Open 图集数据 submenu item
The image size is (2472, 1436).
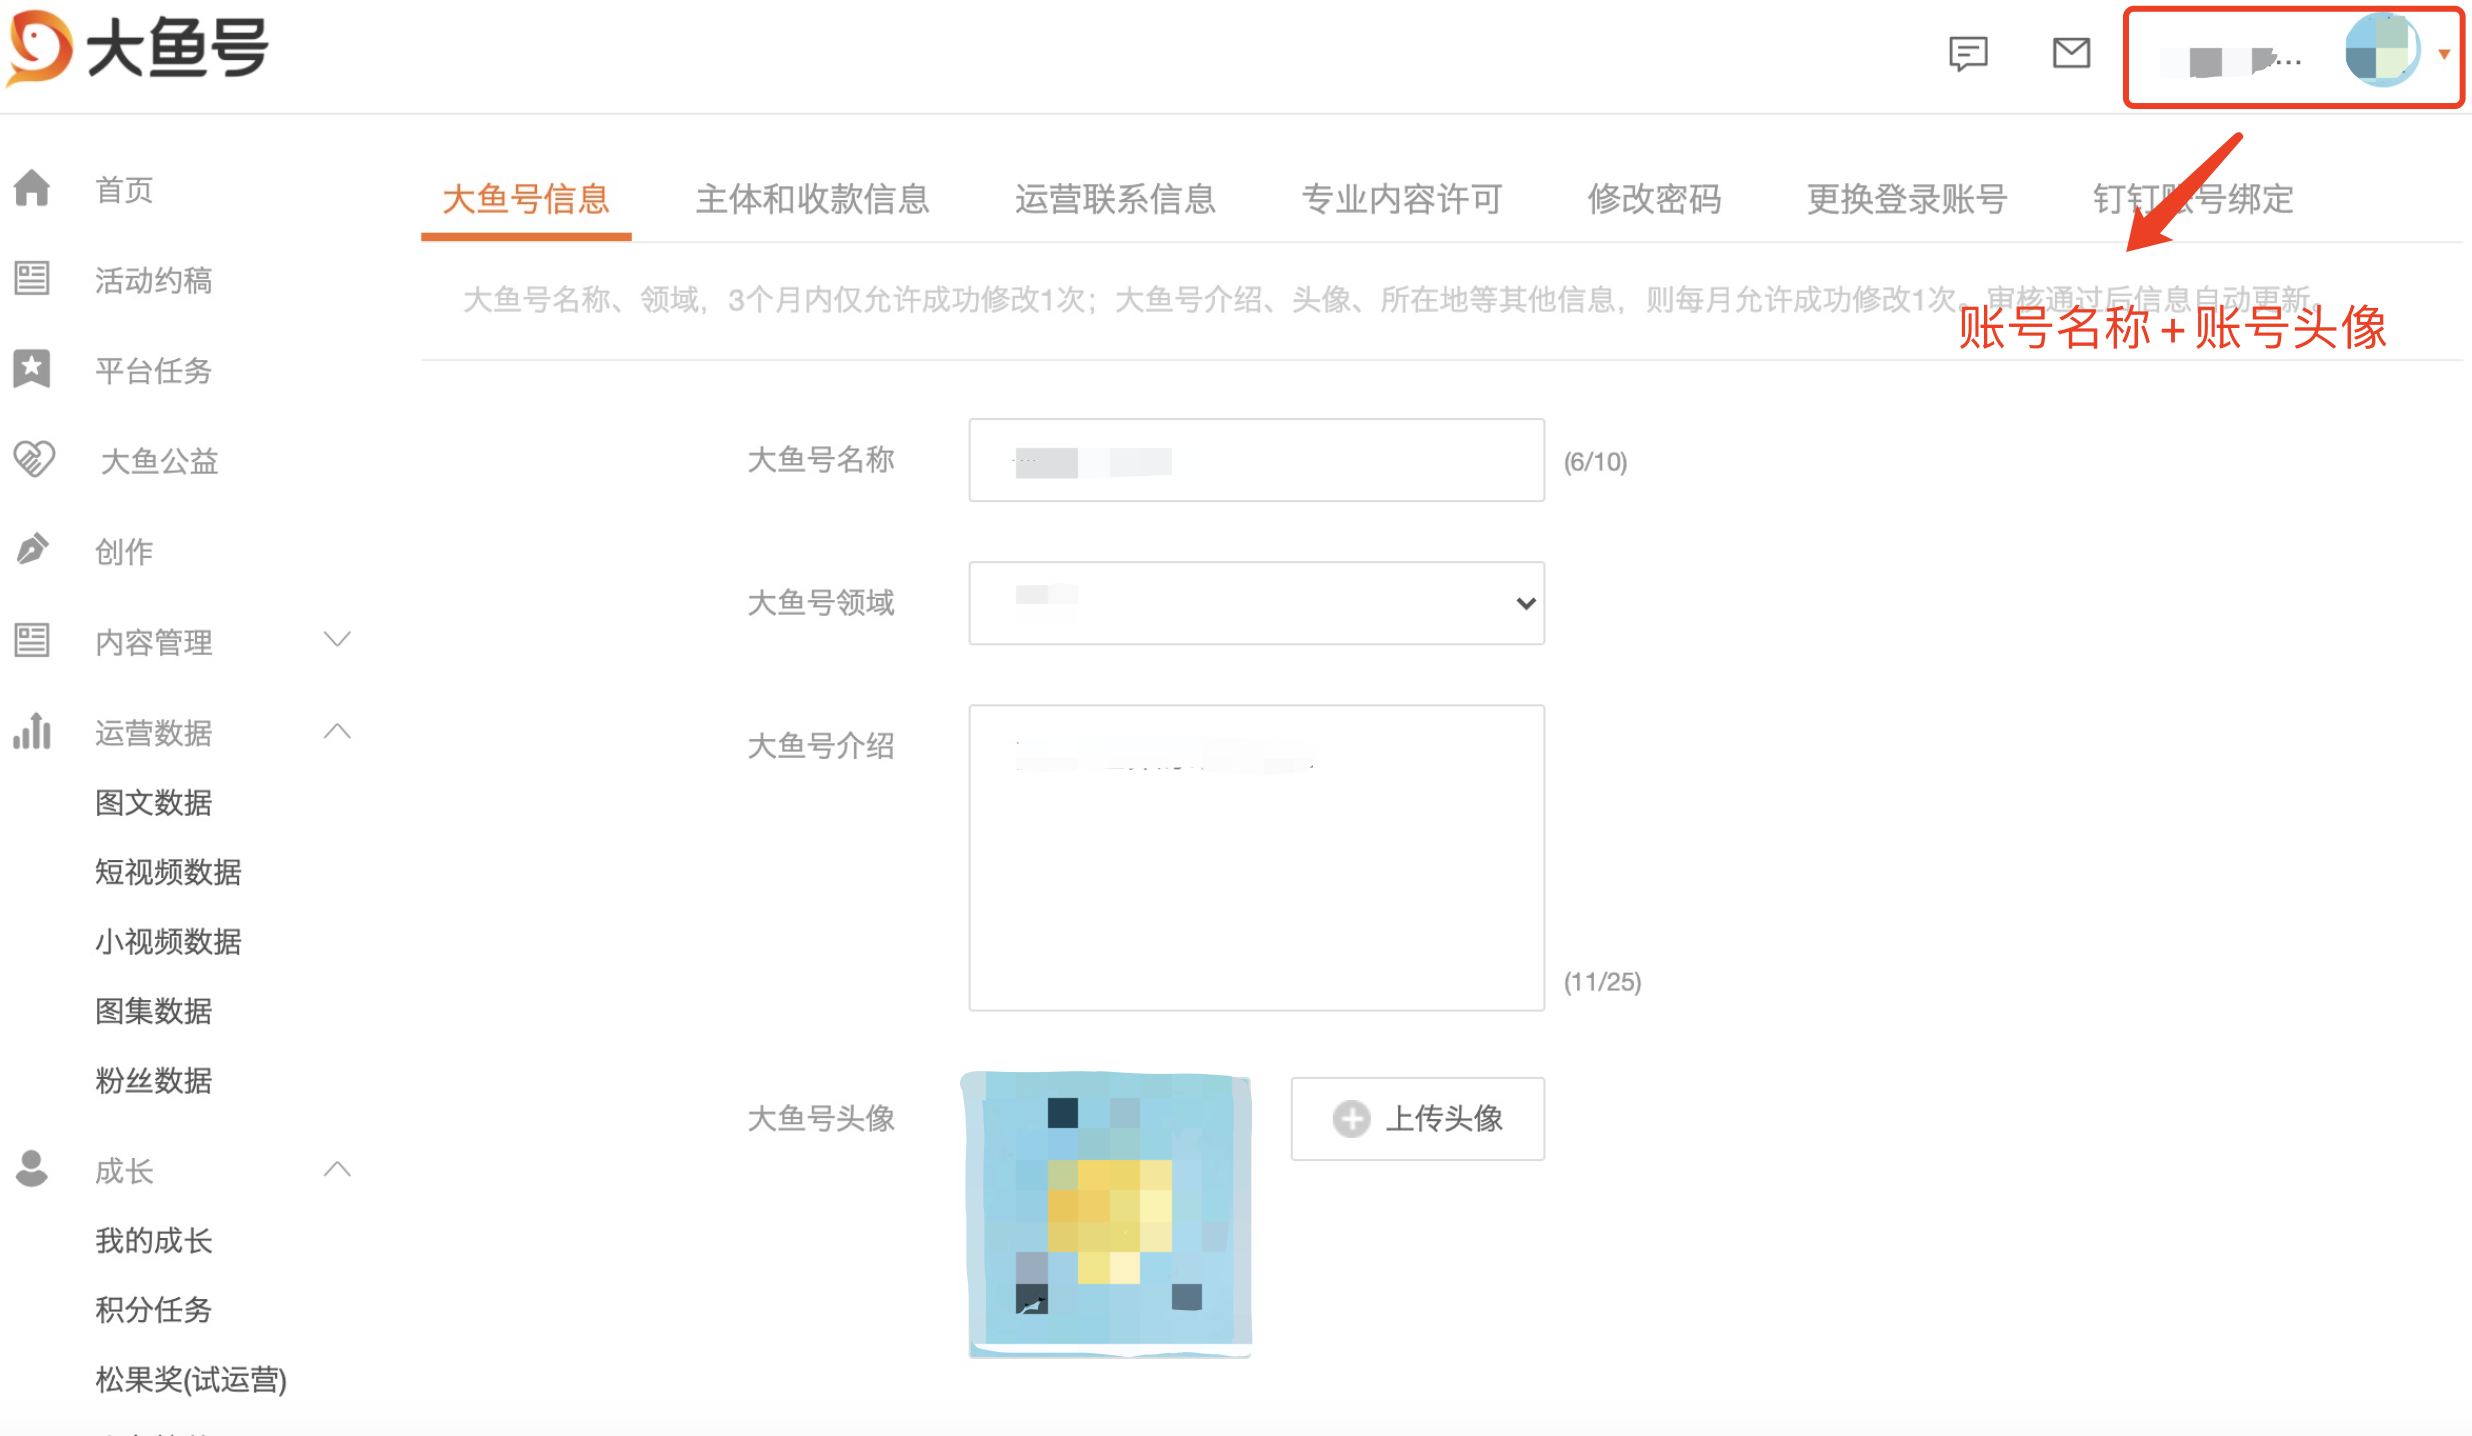153,1011
